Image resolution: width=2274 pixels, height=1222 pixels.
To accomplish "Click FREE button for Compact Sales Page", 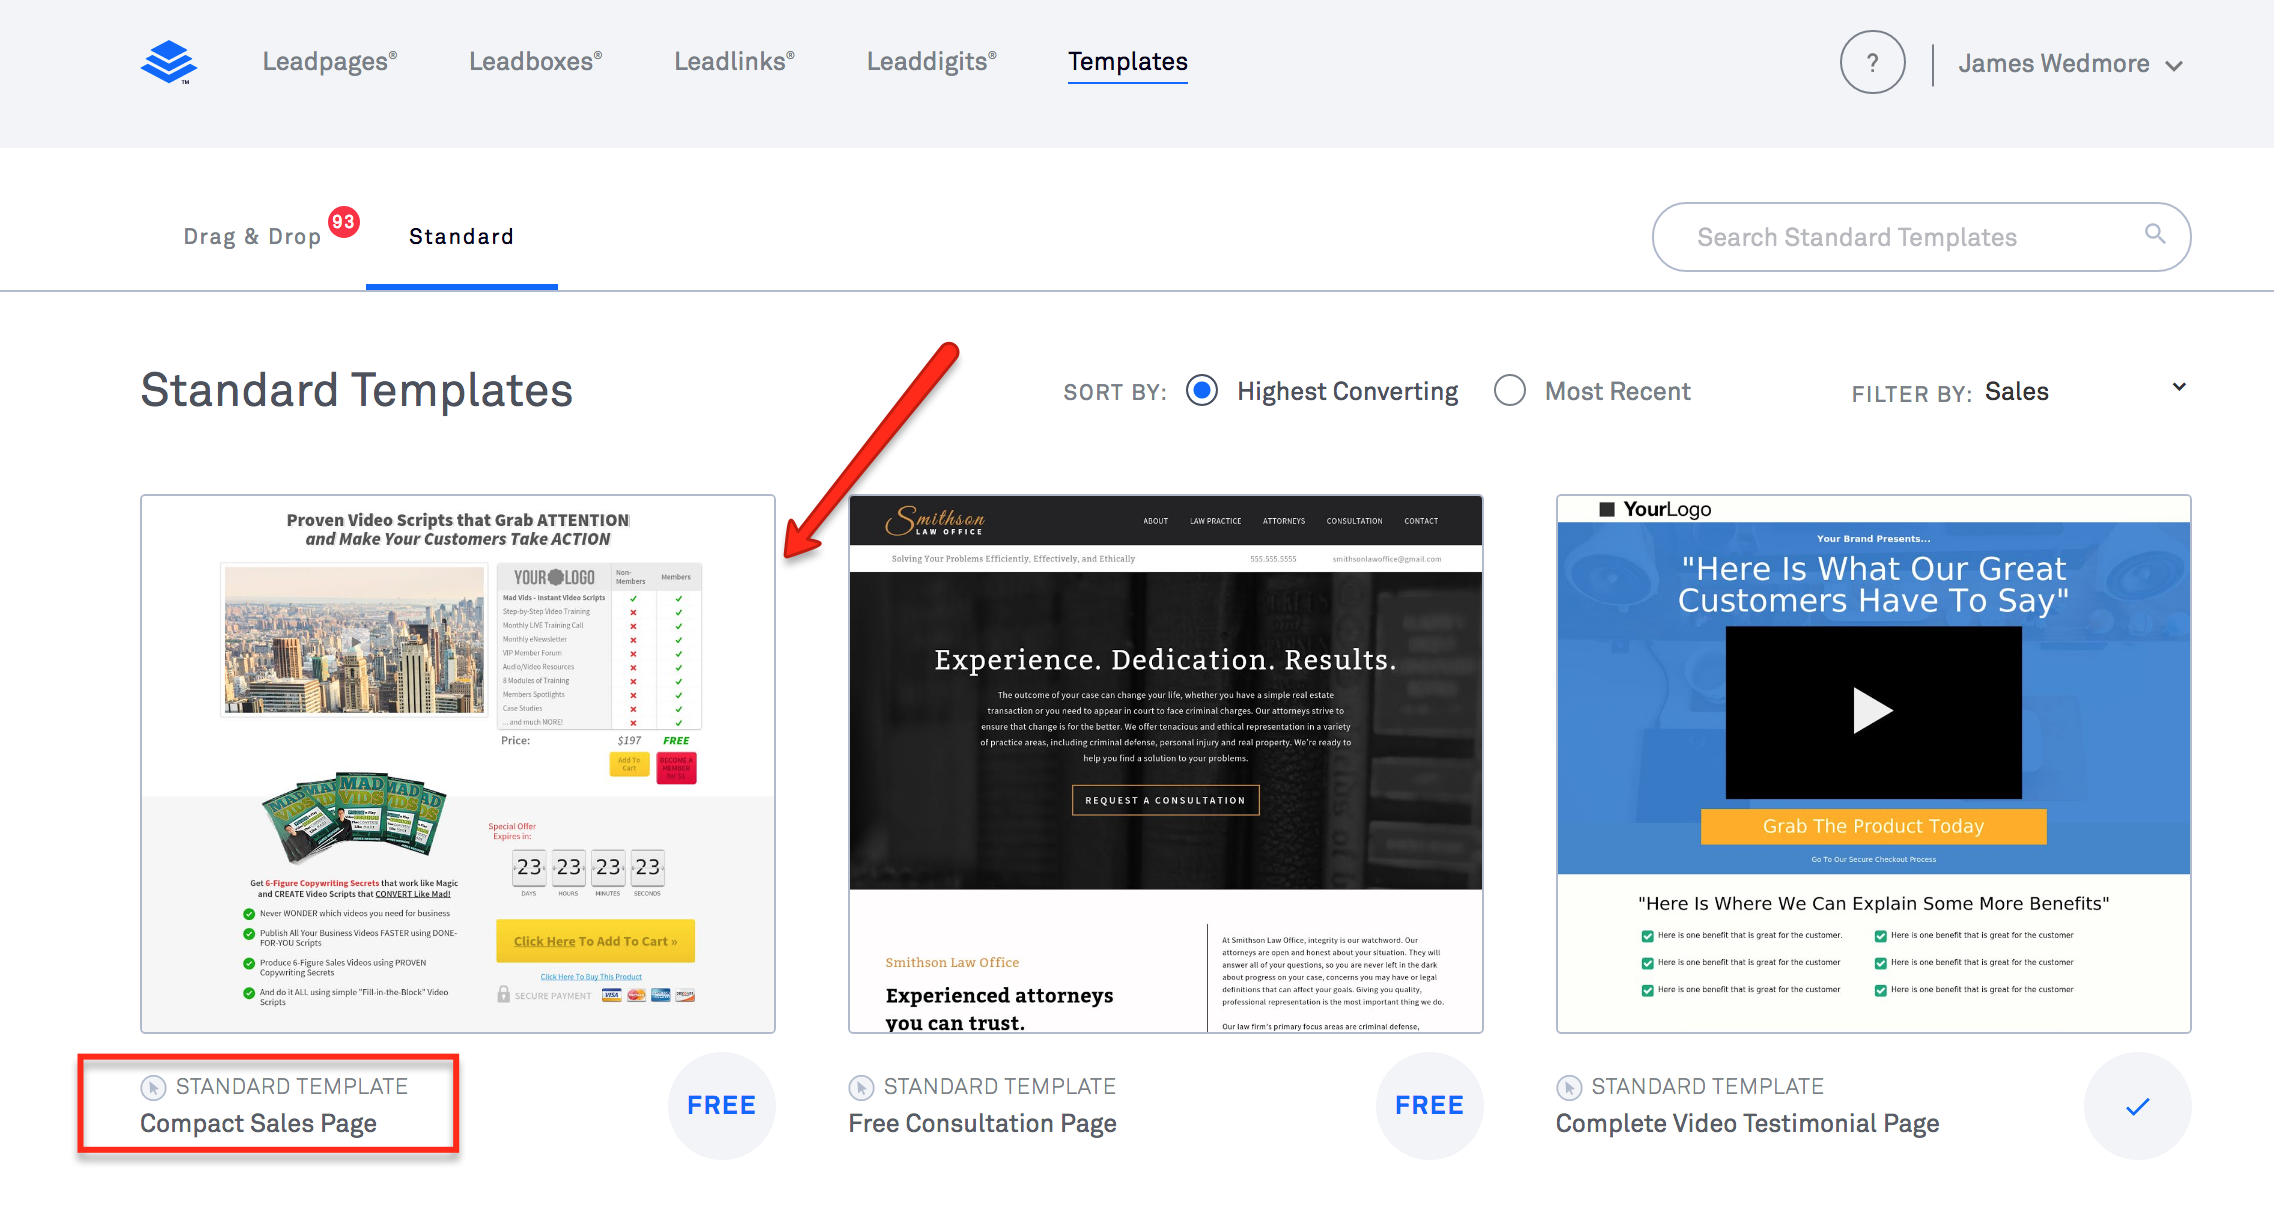I will [x=721, y=1106].
